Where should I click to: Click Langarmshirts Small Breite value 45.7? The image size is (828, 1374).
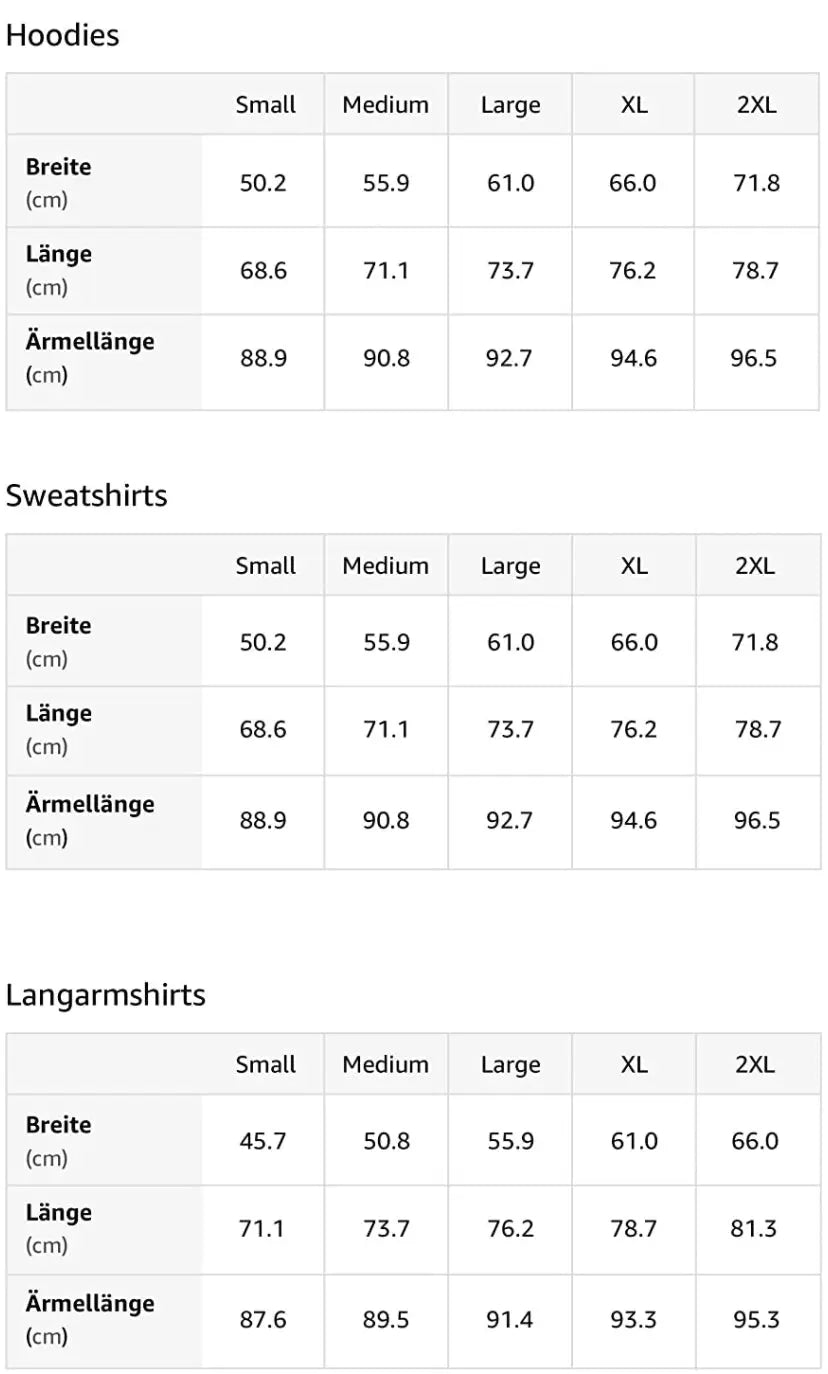263,1141
